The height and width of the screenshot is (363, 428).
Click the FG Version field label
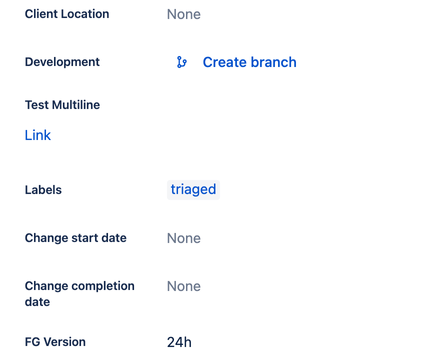(x=55, y=342)
